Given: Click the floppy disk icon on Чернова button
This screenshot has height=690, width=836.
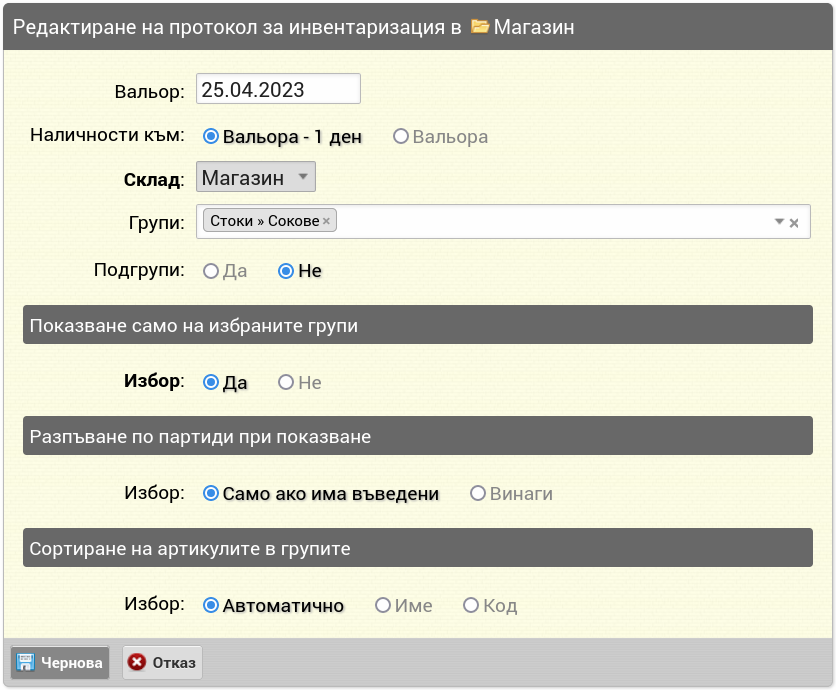Looking at the screenshot, I should (x=25, y=662).
